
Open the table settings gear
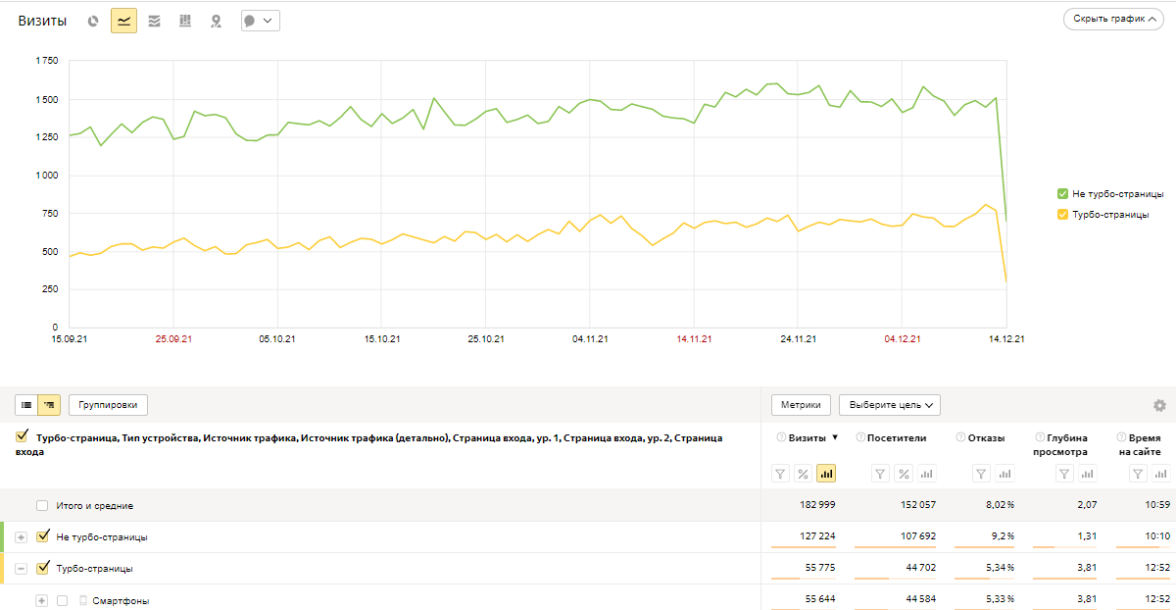[x=1160, y=405]
